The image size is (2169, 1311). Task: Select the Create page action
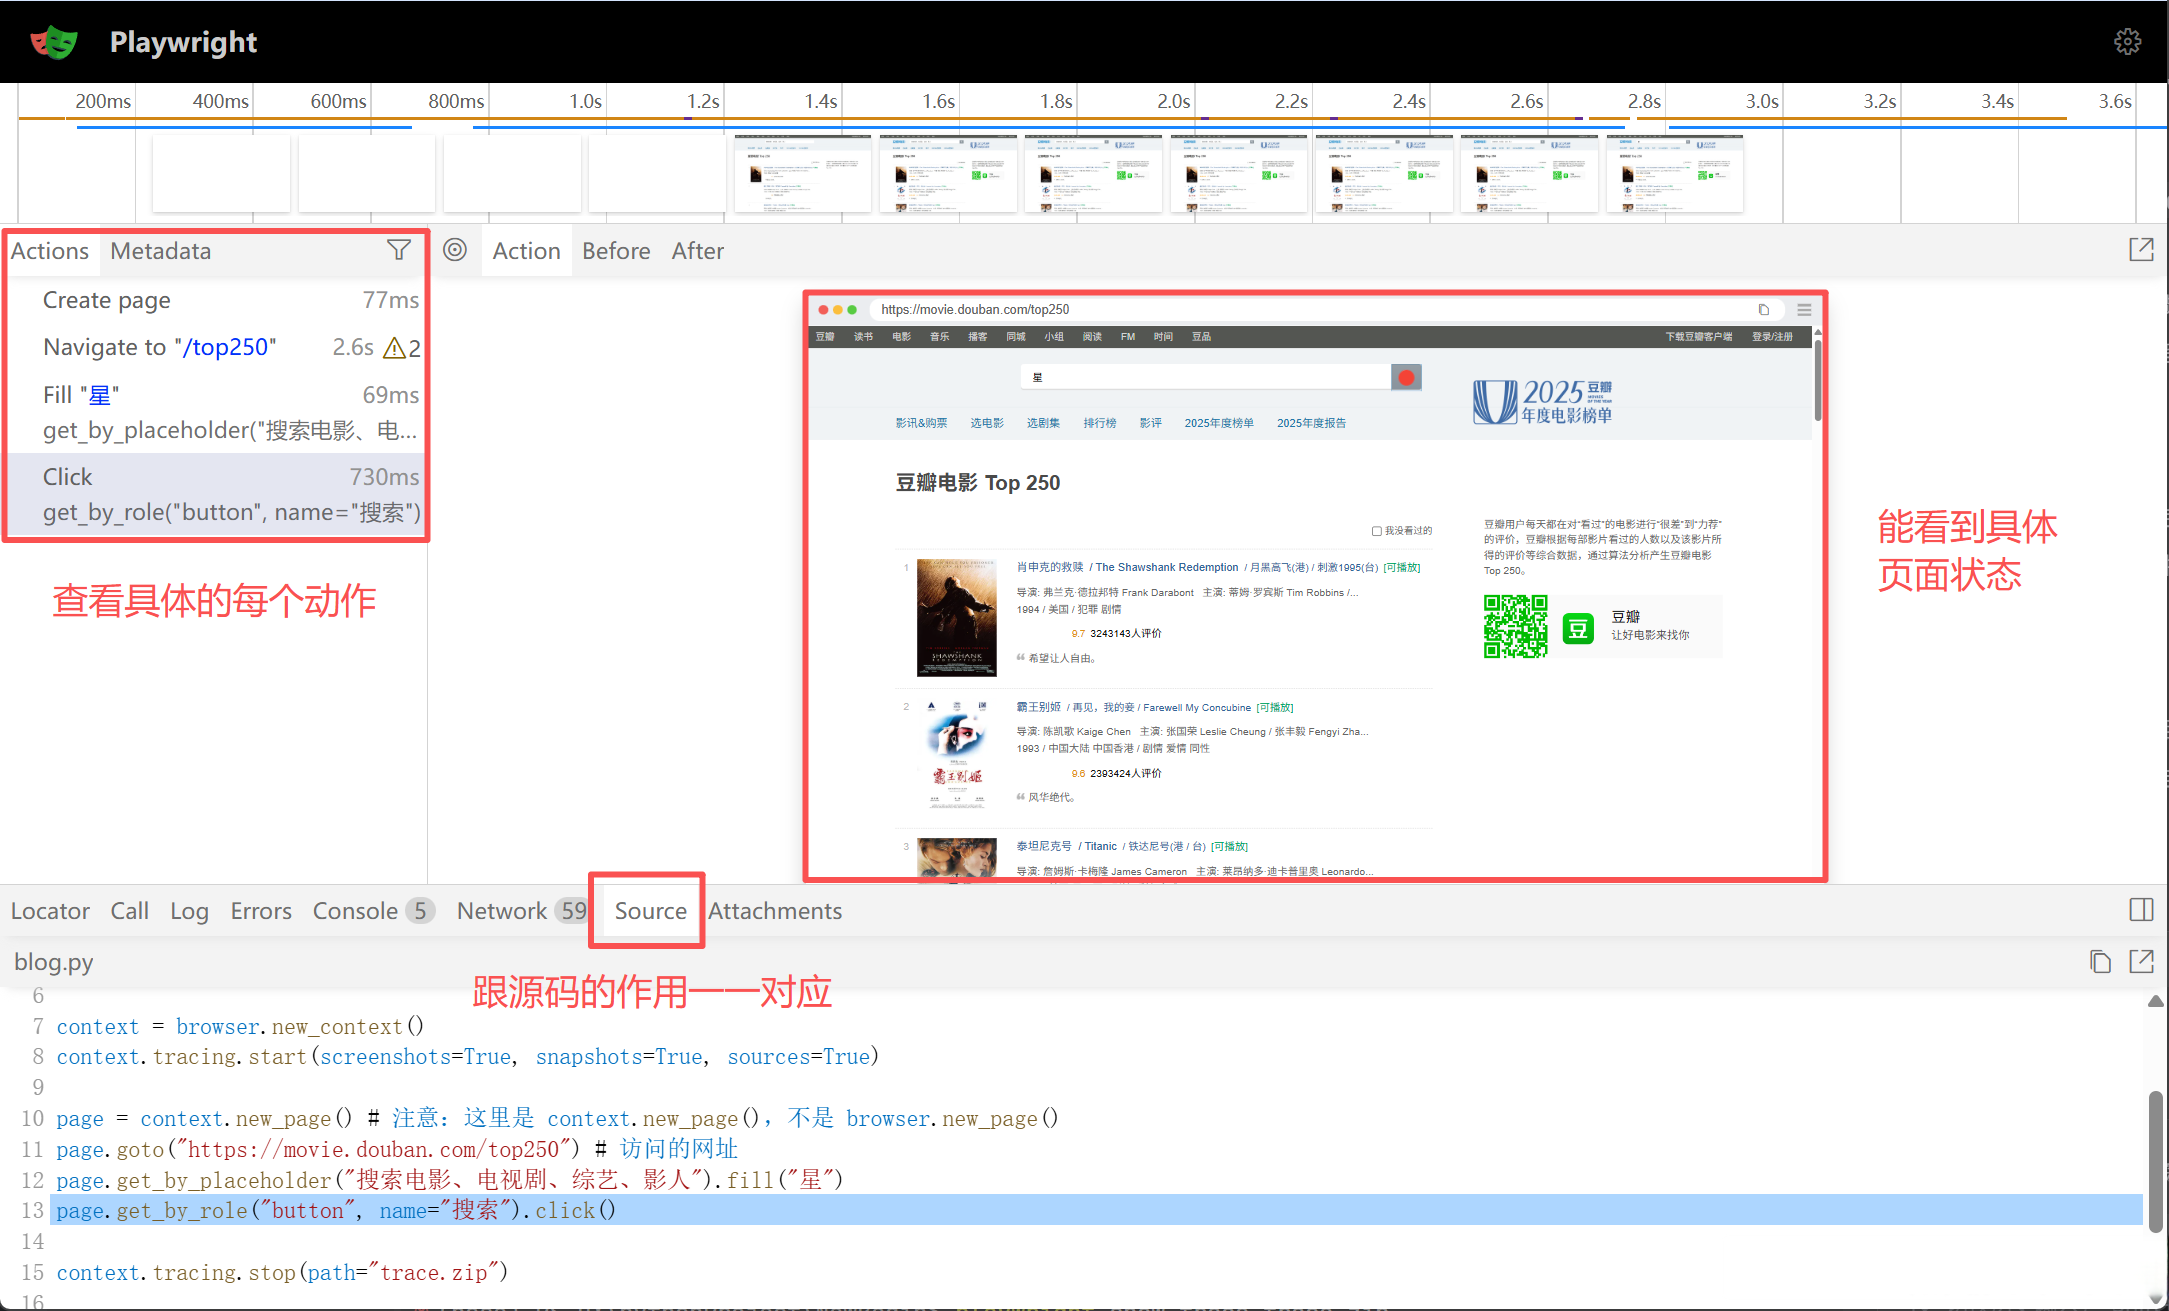pos(107,300)
